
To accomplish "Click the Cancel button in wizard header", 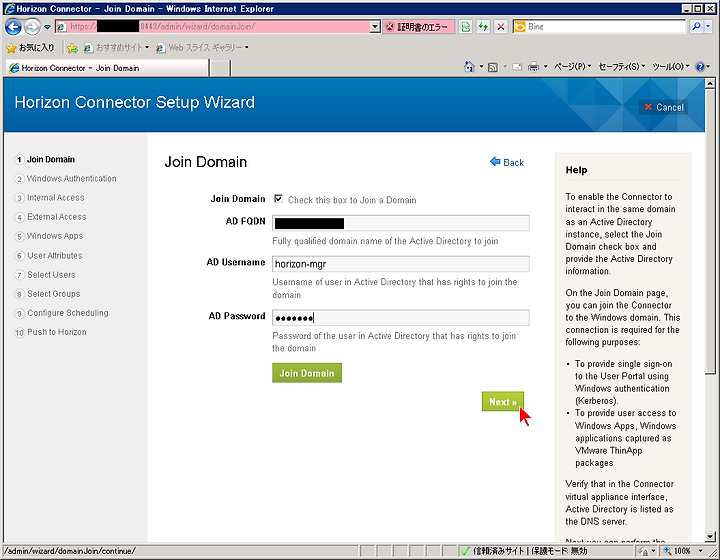I will [x=664, y=107].
